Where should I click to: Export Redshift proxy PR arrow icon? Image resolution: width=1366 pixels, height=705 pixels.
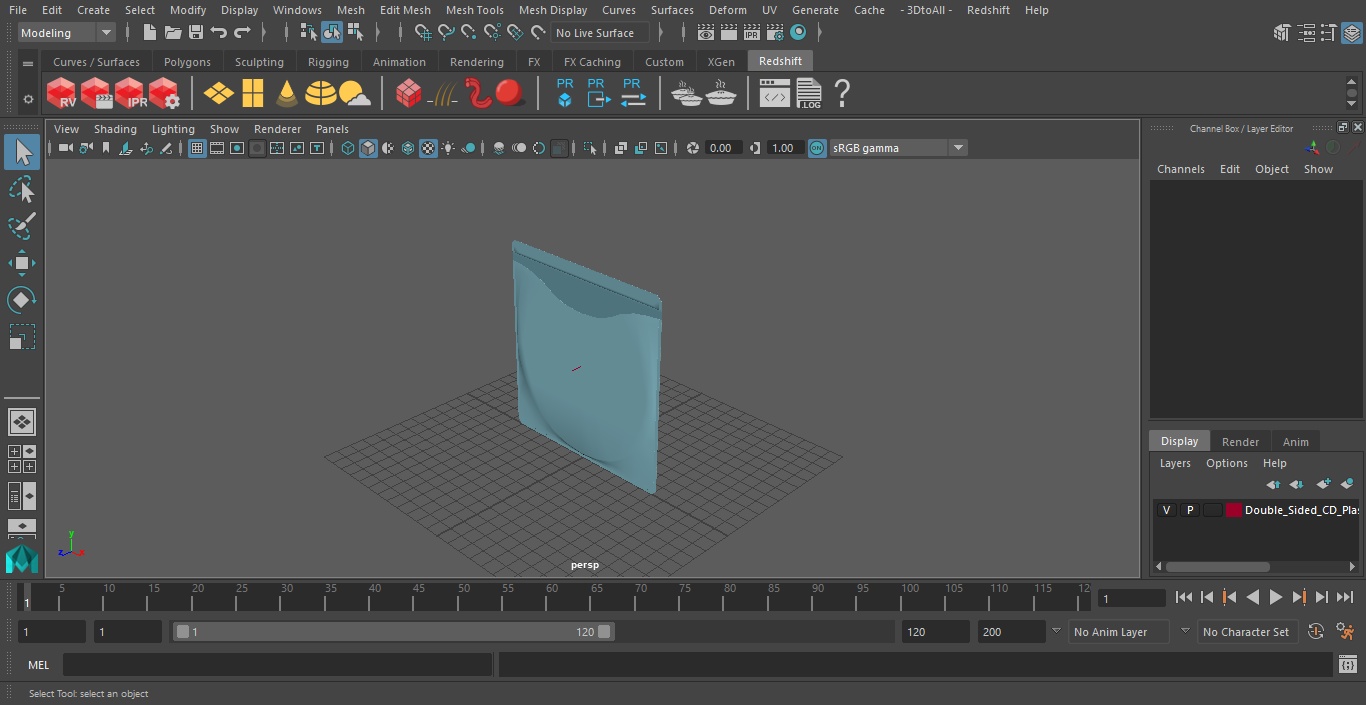[597, 93]
